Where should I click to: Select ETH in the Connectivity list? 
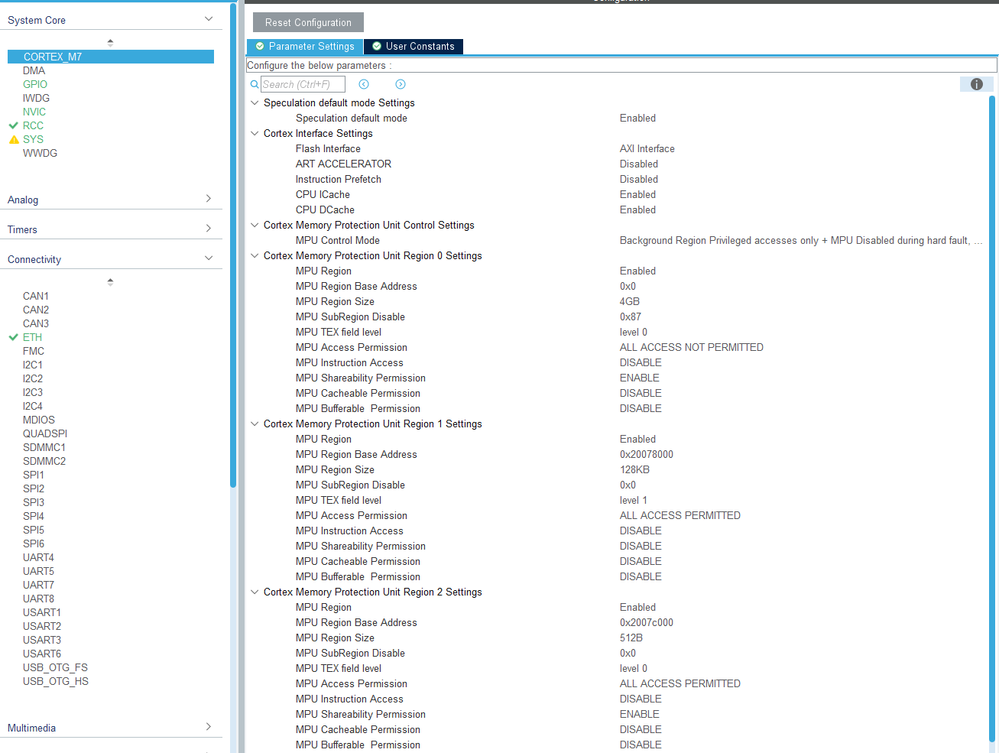(x=31, y=337)
